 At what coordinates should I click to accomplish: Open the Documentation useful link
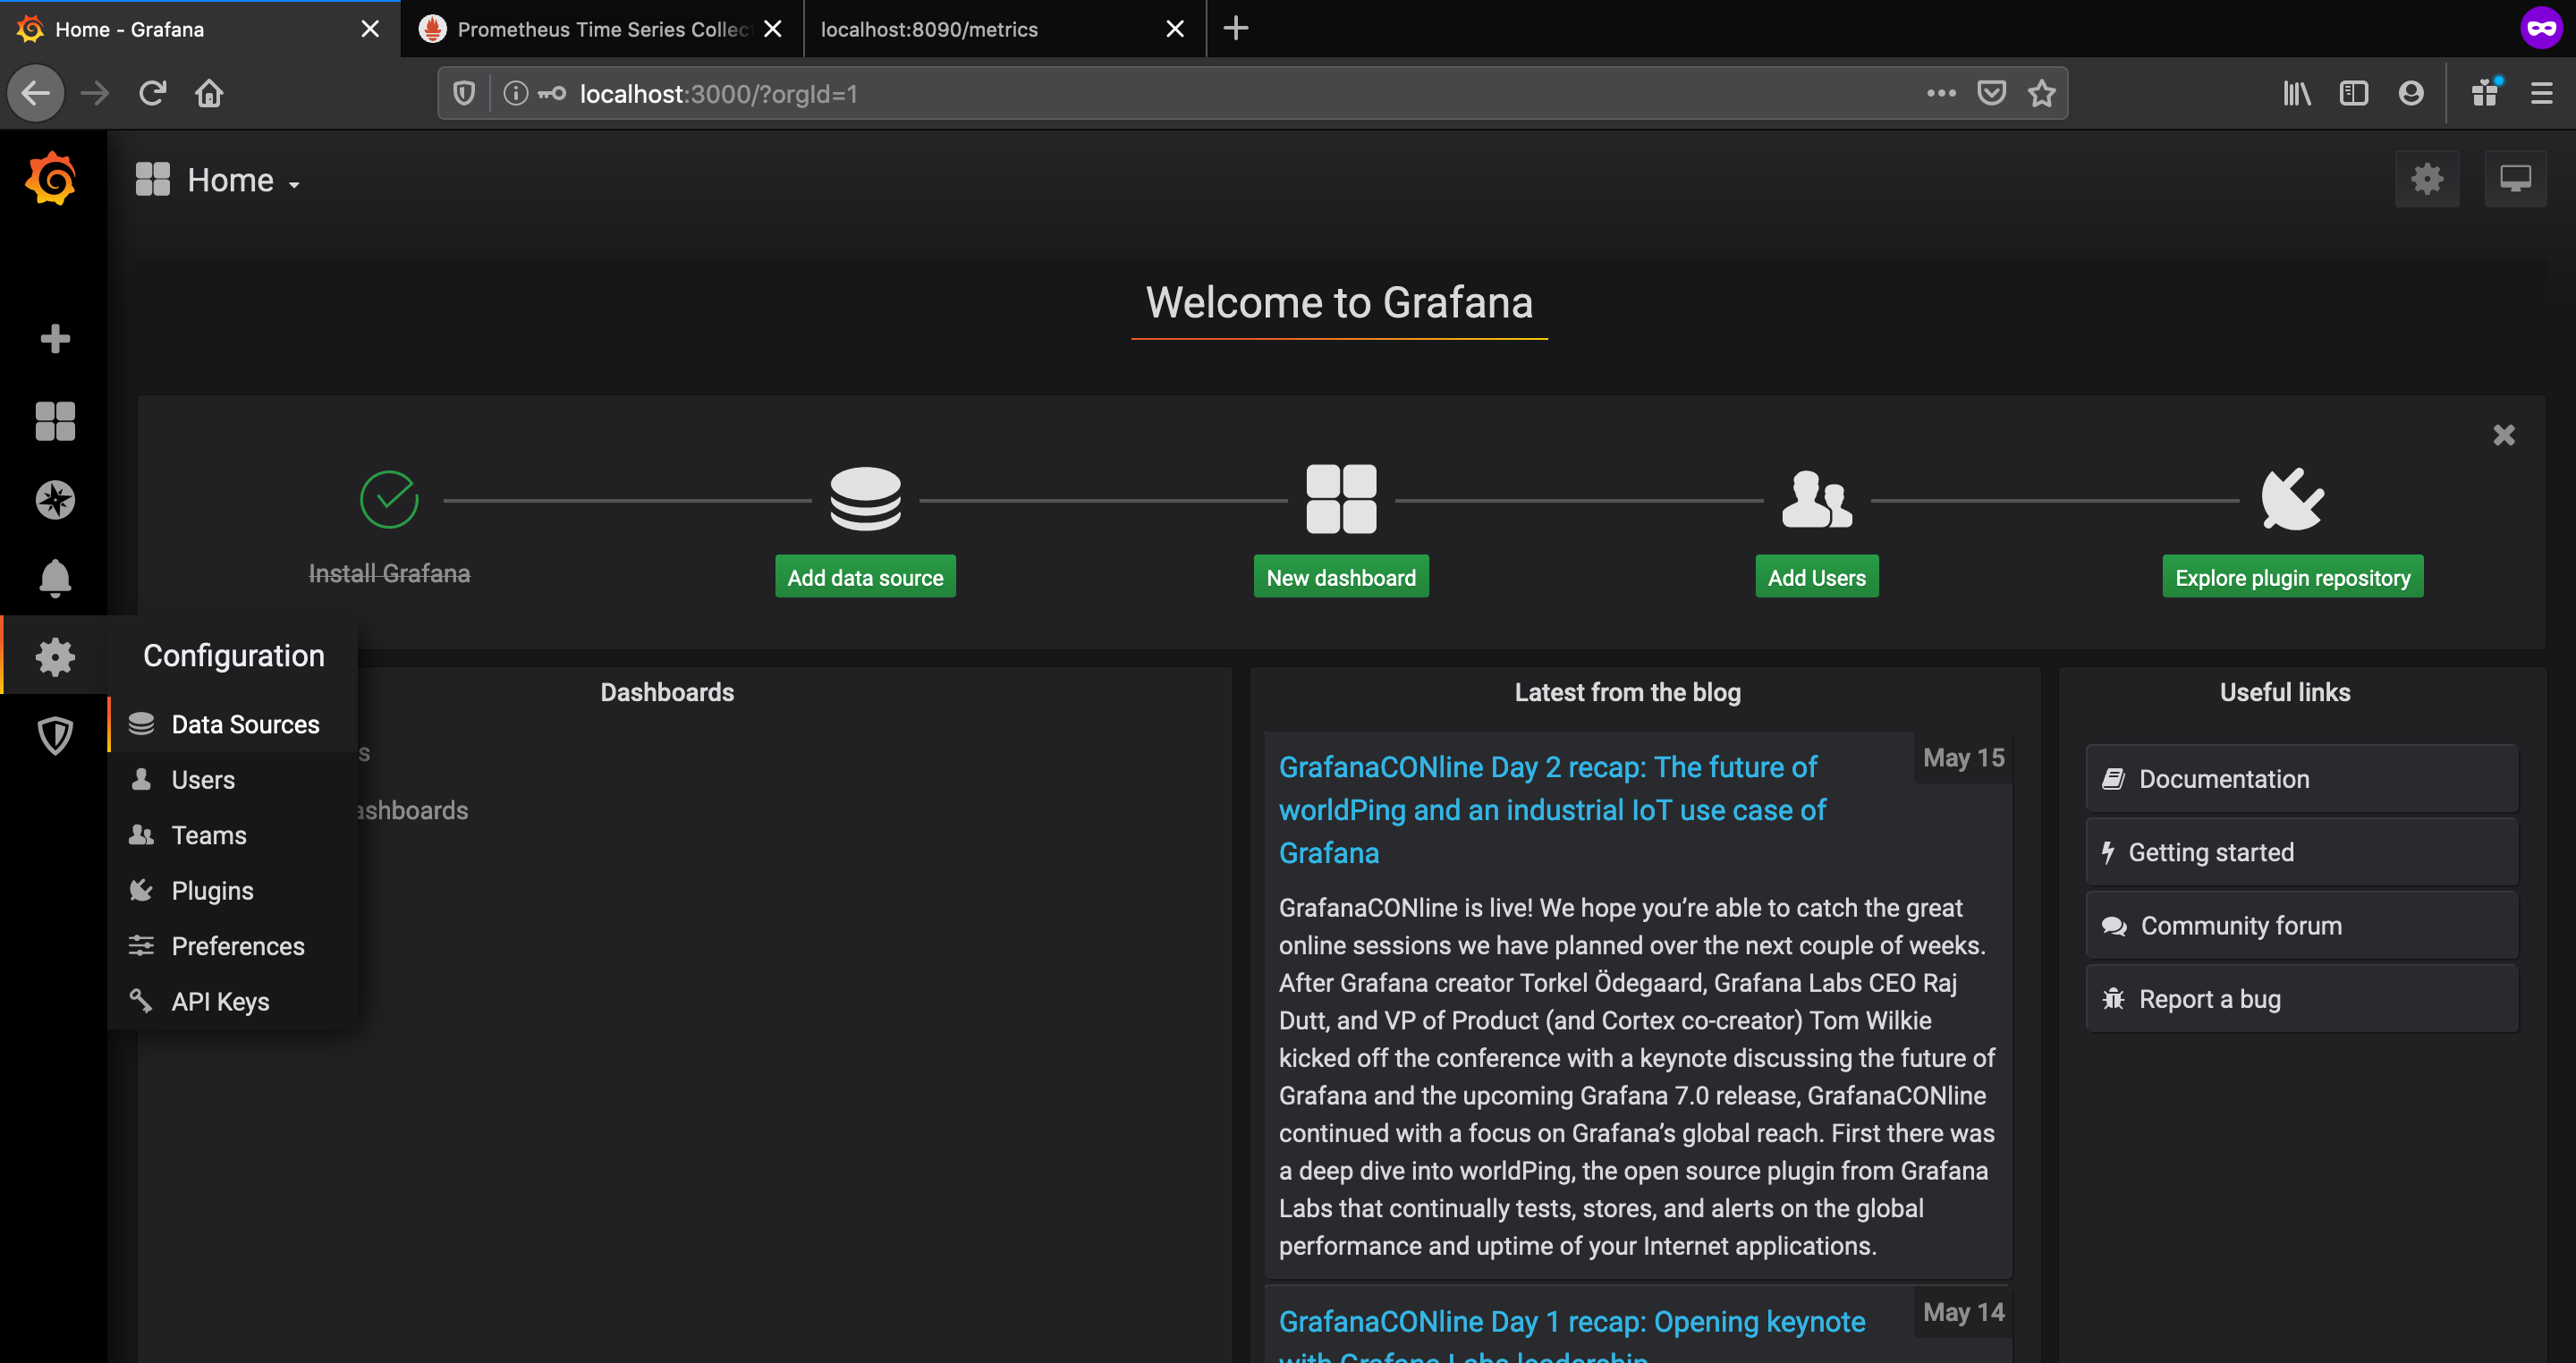tap(2302, 779)
